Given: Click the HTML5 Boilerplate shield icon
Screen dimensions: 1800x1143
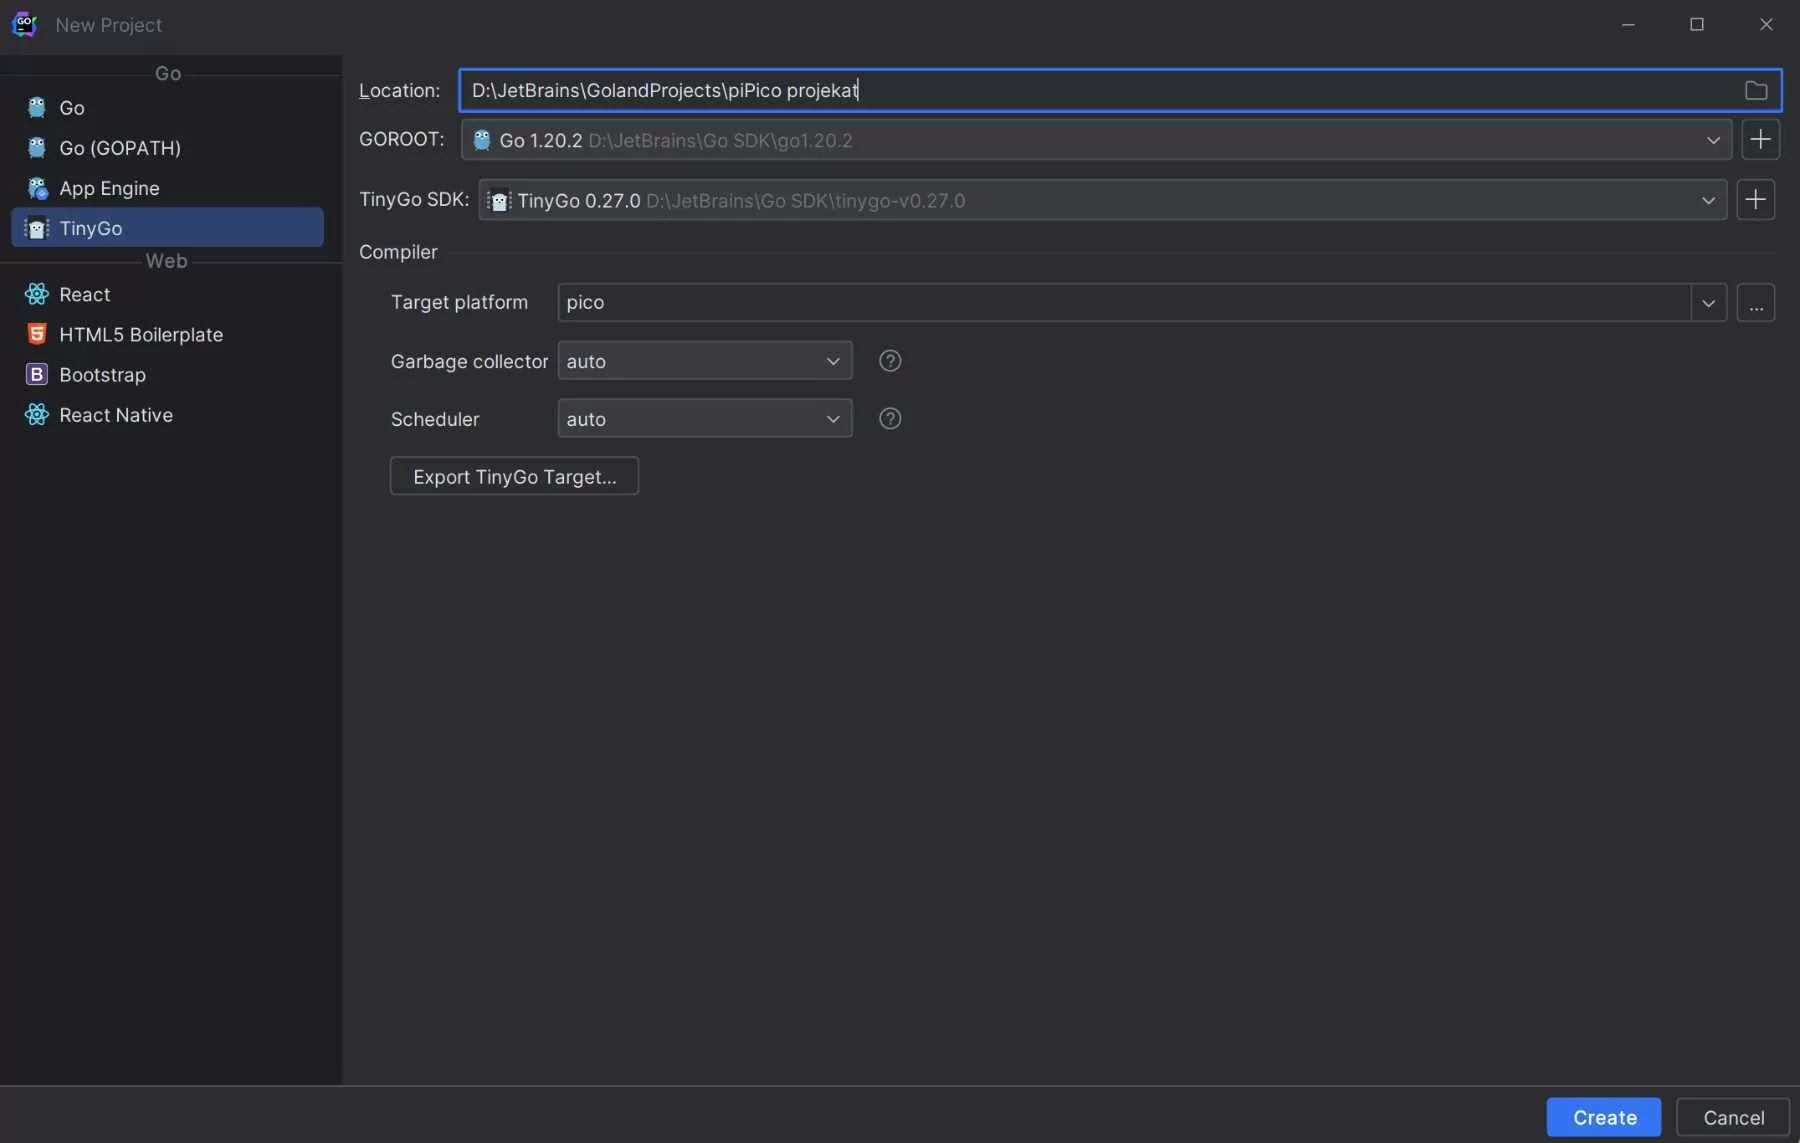Looking at the screenshot, I should tap(37, 334).
